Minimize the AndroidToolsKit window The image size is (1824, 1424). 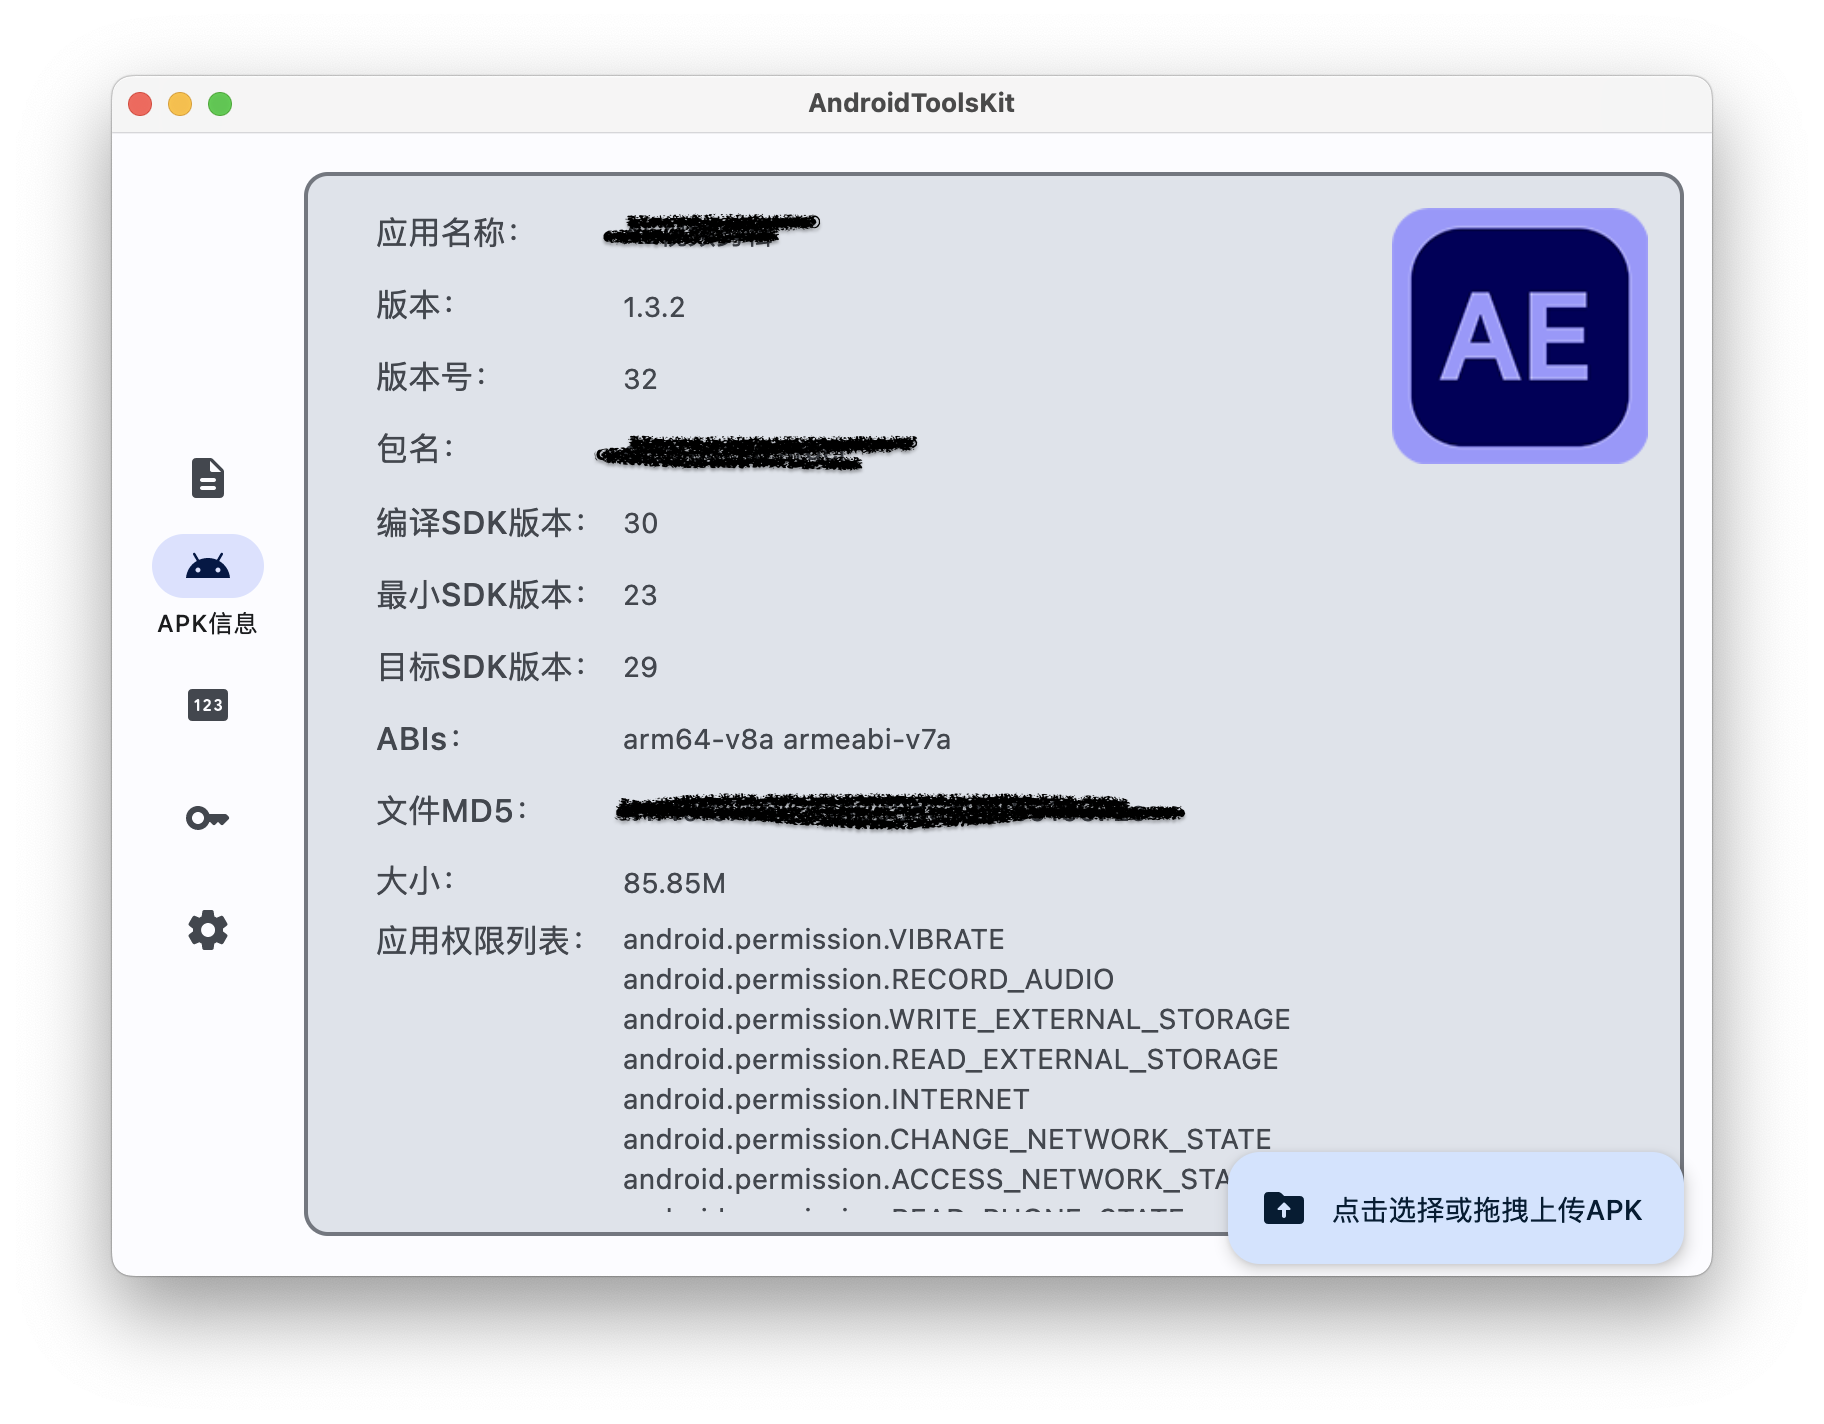coord(180,104)
